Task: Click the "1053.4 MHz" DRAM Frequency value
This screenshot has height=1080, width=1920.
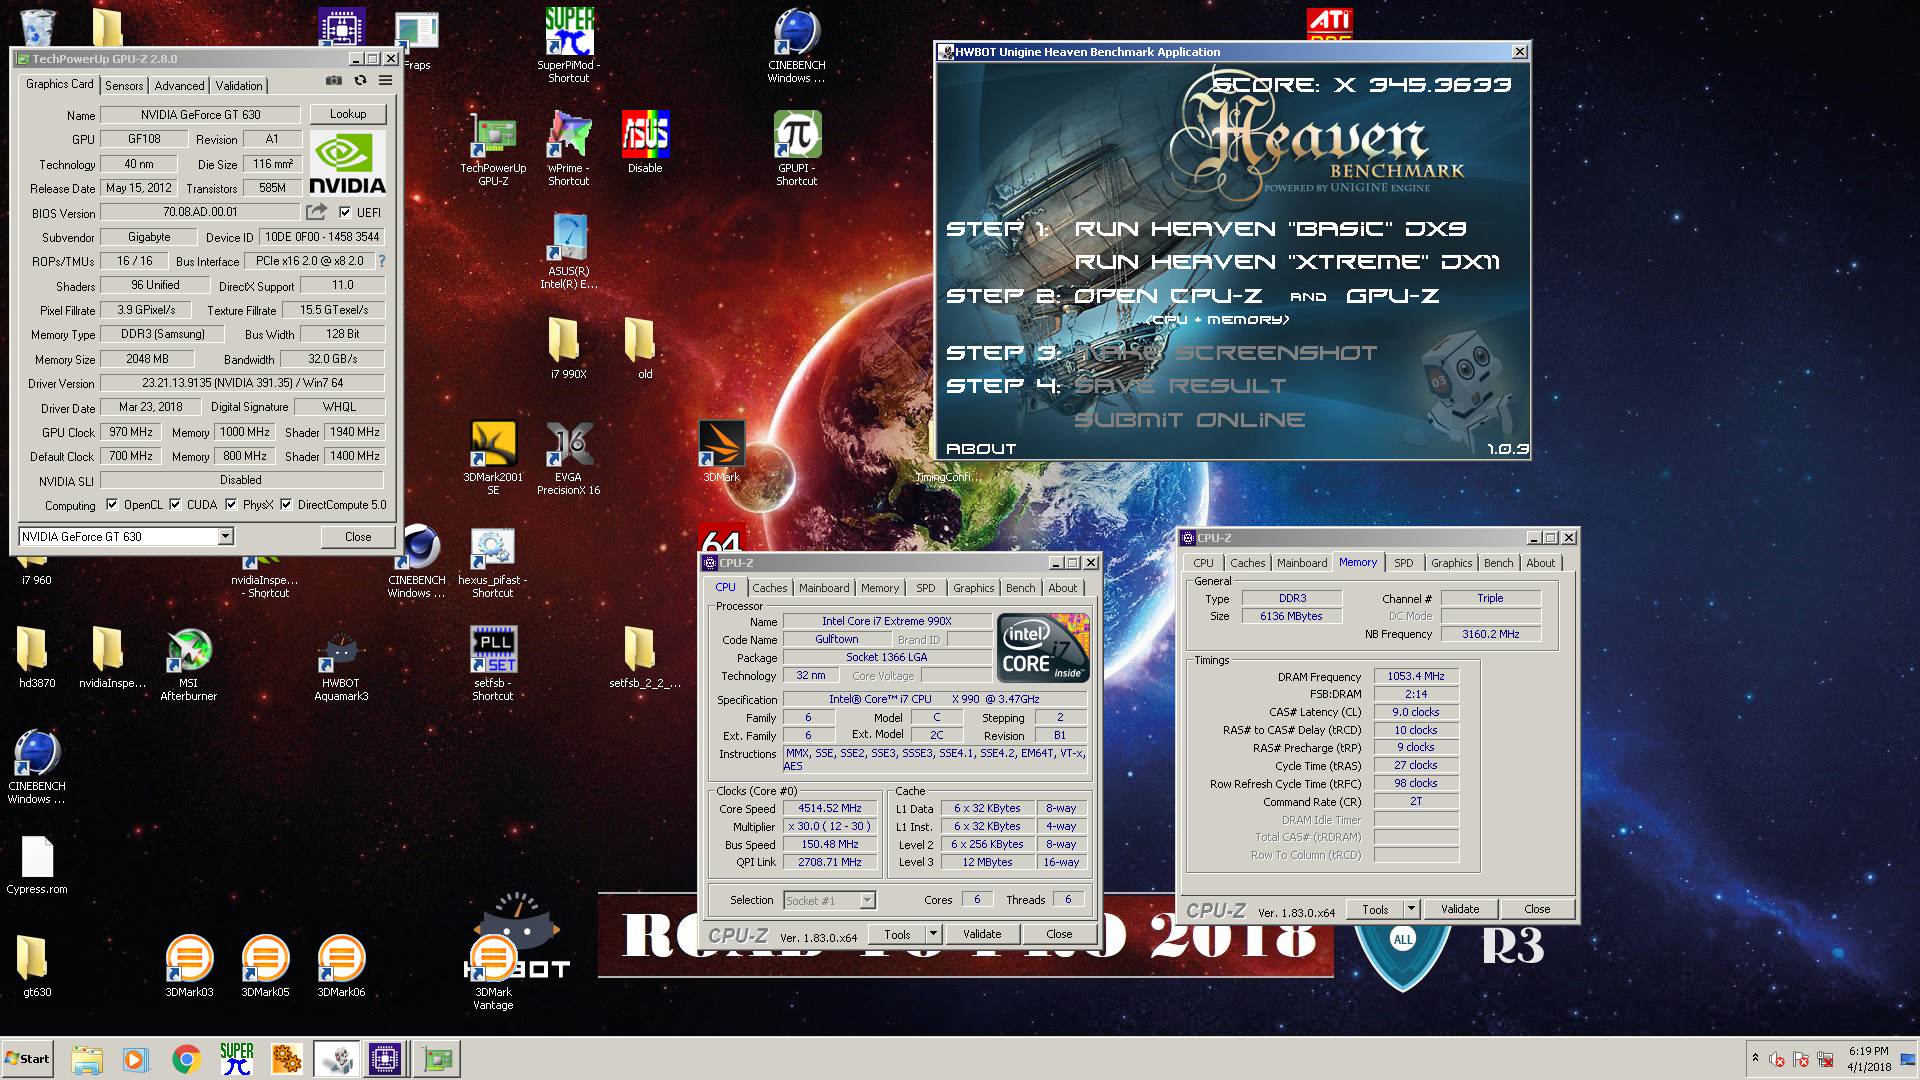Action: (x=1416, y=676)
